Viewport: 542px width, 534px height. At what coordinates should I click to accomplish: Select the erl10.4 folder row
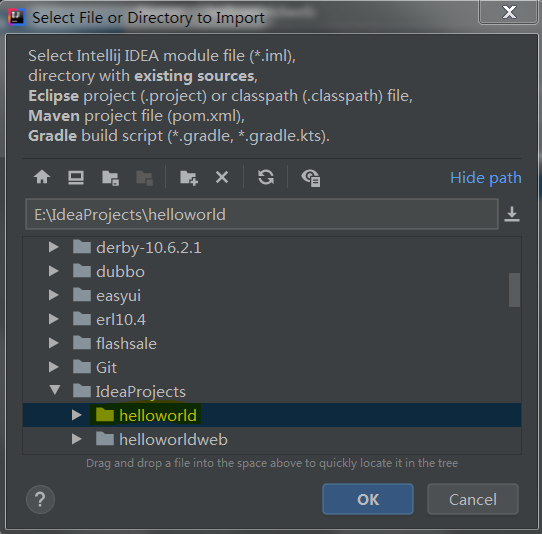tap(272, 319)
